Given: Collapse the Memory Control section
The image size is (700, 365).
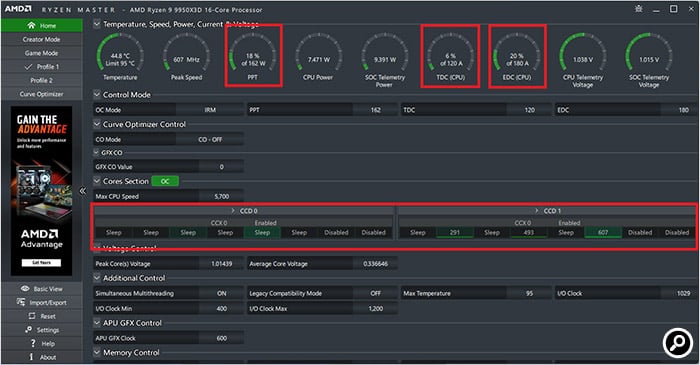Looking at the screenshot, I should point(97,352).
